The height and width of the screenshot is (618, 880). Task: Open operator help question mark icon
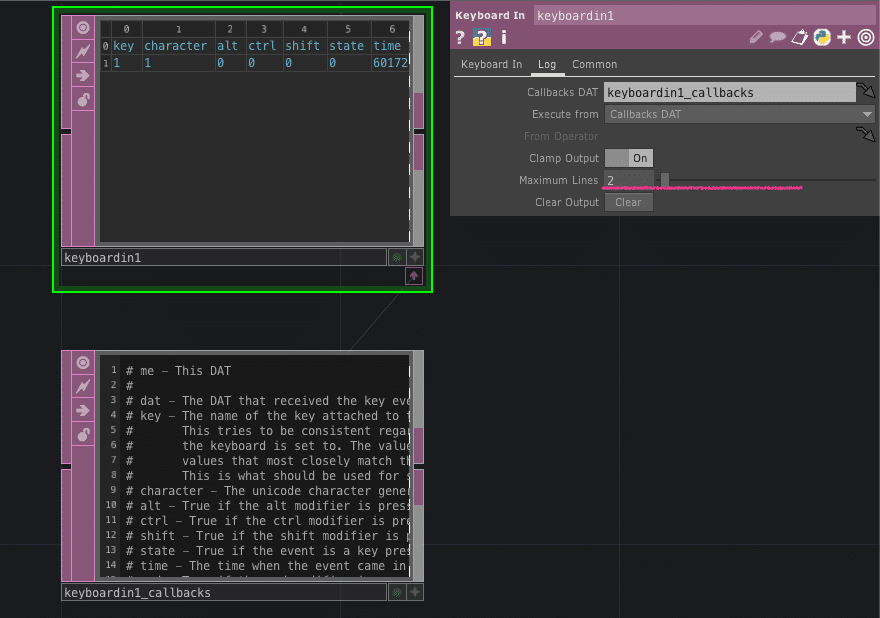(460, 38)
